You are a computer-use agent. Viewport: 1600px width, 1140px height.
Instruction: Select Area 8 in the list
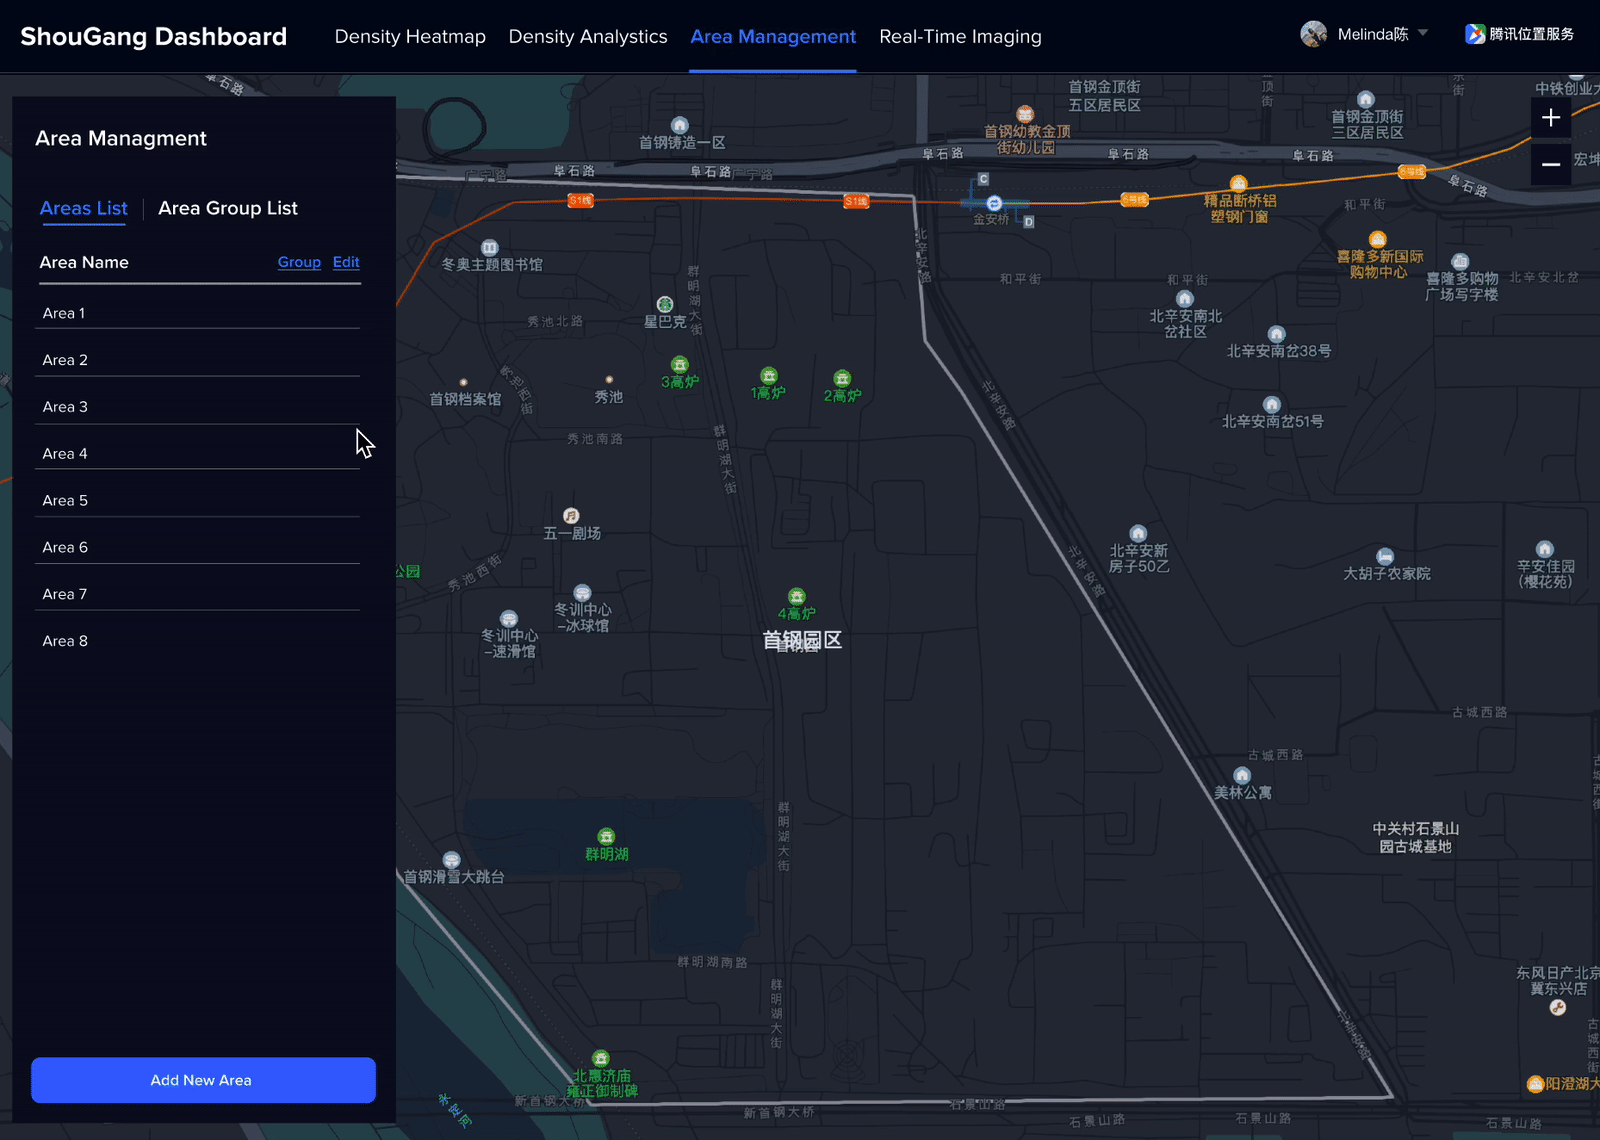pyautogui.click(x=66, y=641)
